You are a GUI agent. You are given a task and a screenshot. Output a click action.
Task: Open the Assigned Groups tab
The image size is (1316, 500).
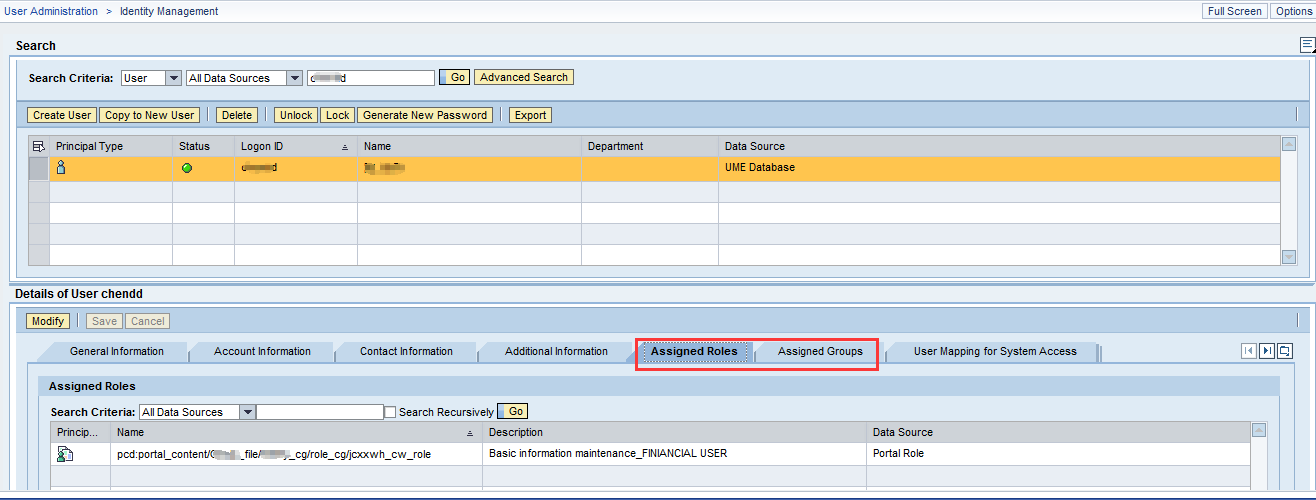820,351
